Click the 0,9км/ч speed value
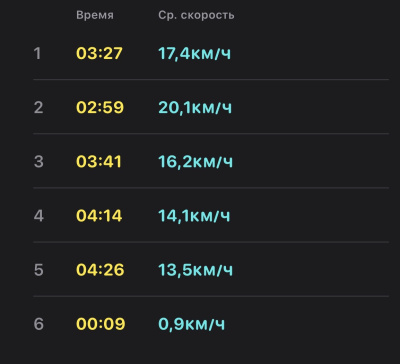This screenshot has width=400, height=364. coord(191,324)
